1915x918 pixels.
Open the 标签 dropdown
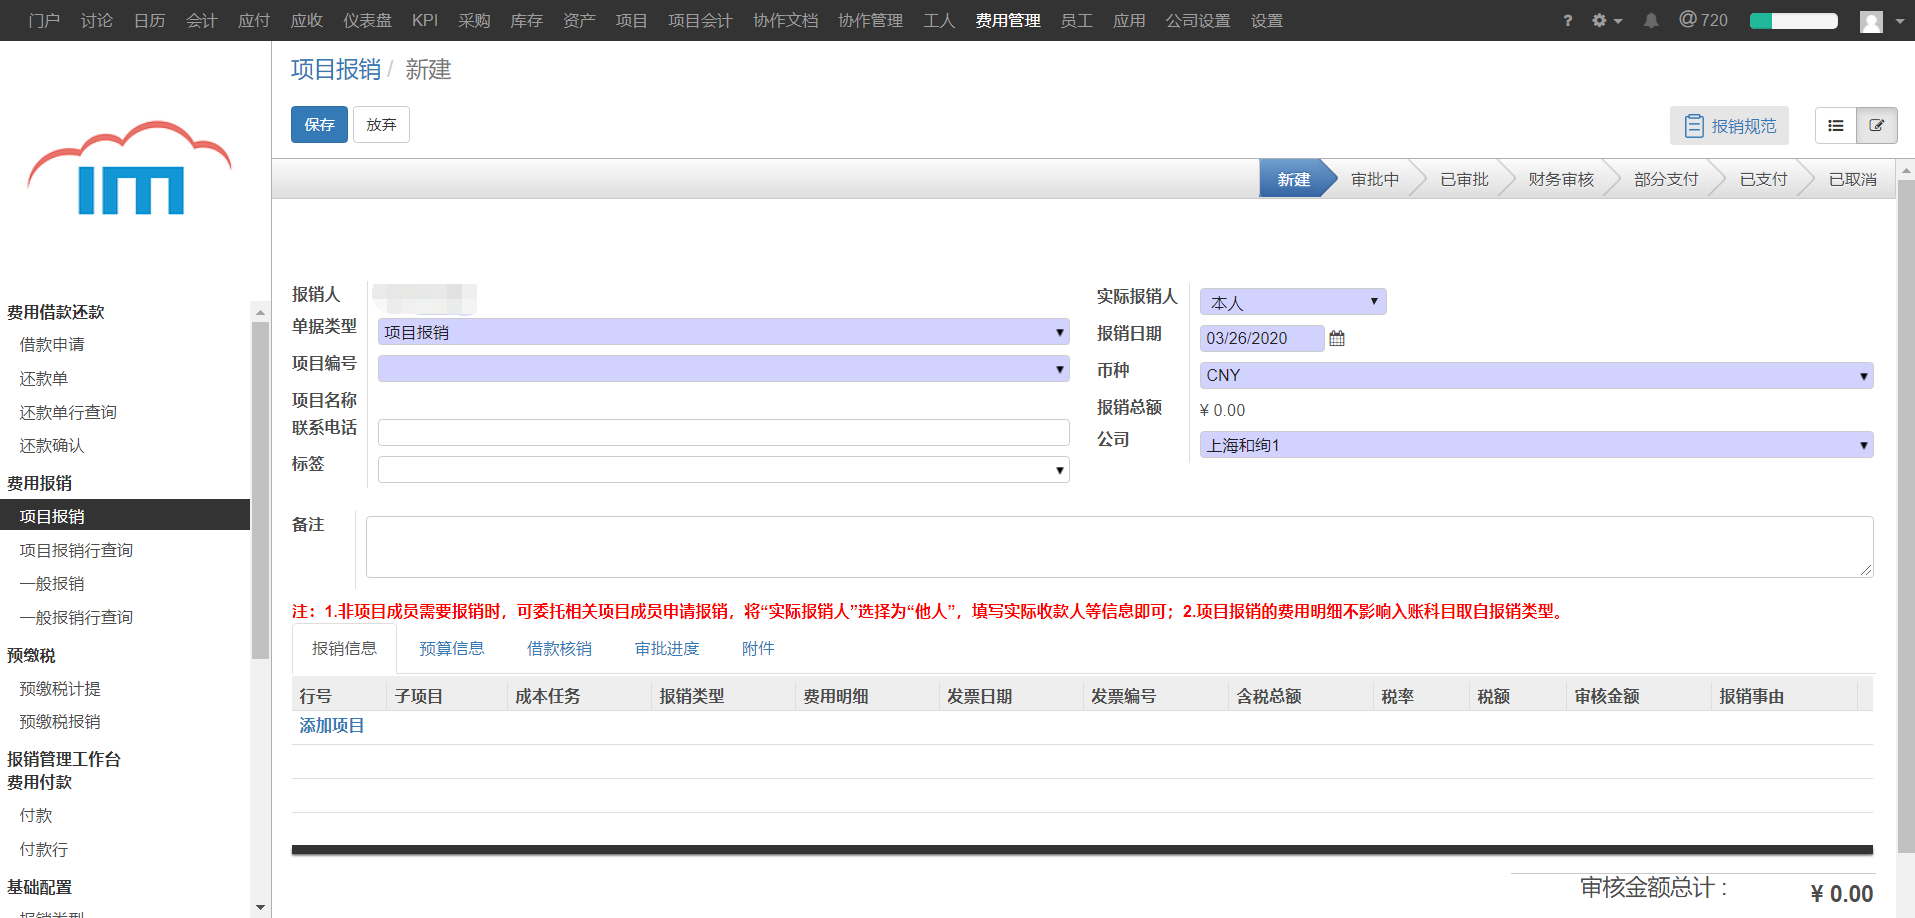point(723,470)
